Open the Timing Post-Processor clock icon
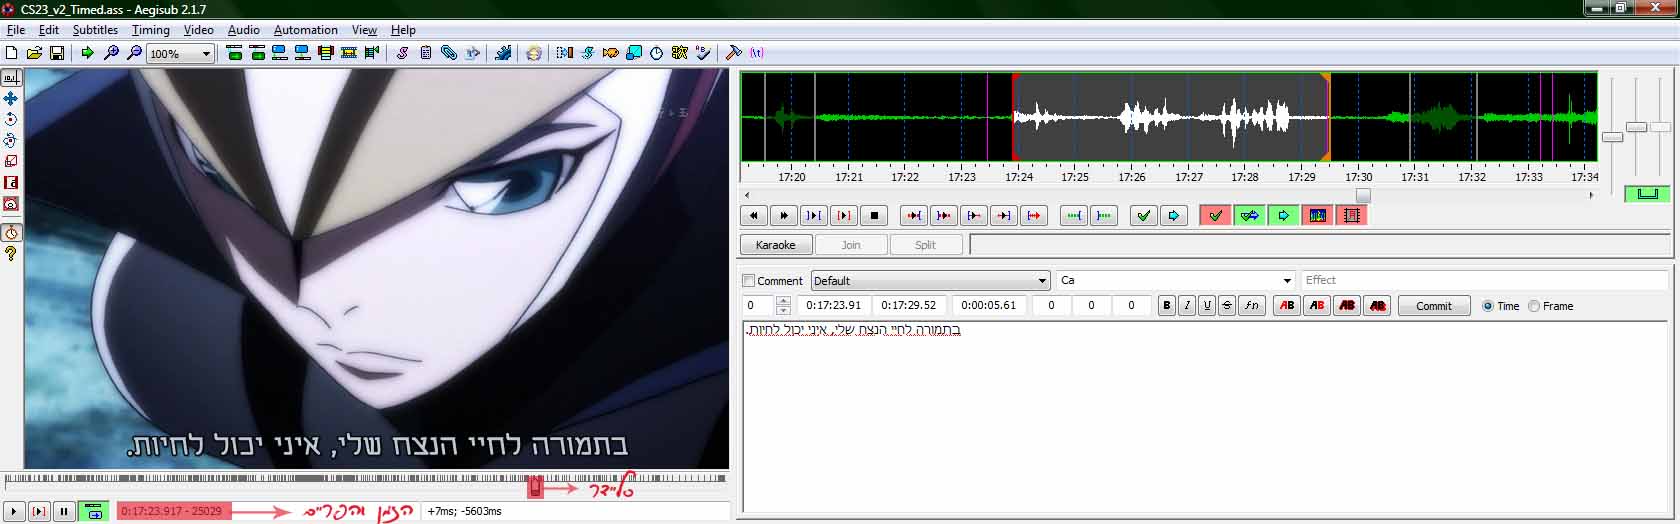 656,53
